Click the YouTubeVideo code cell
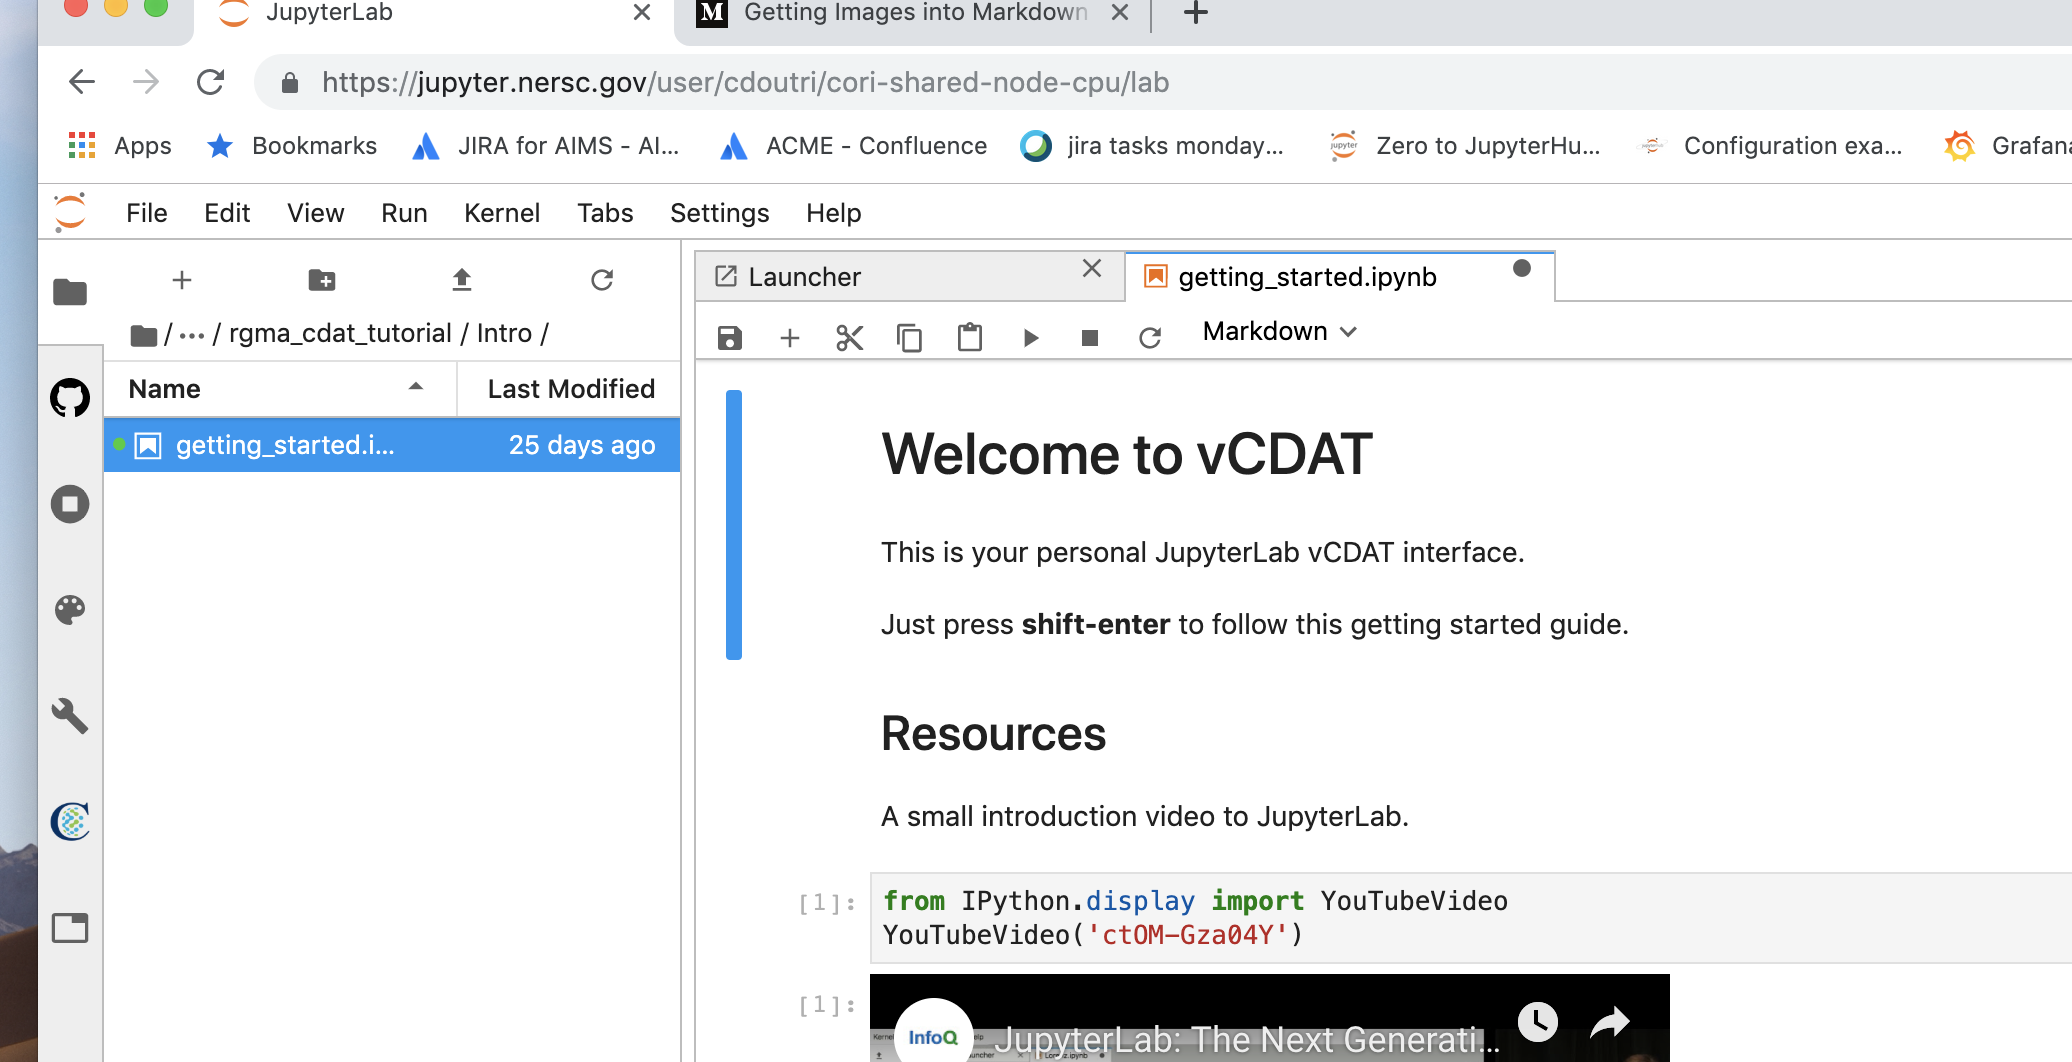 click(x=1470, y=918)
